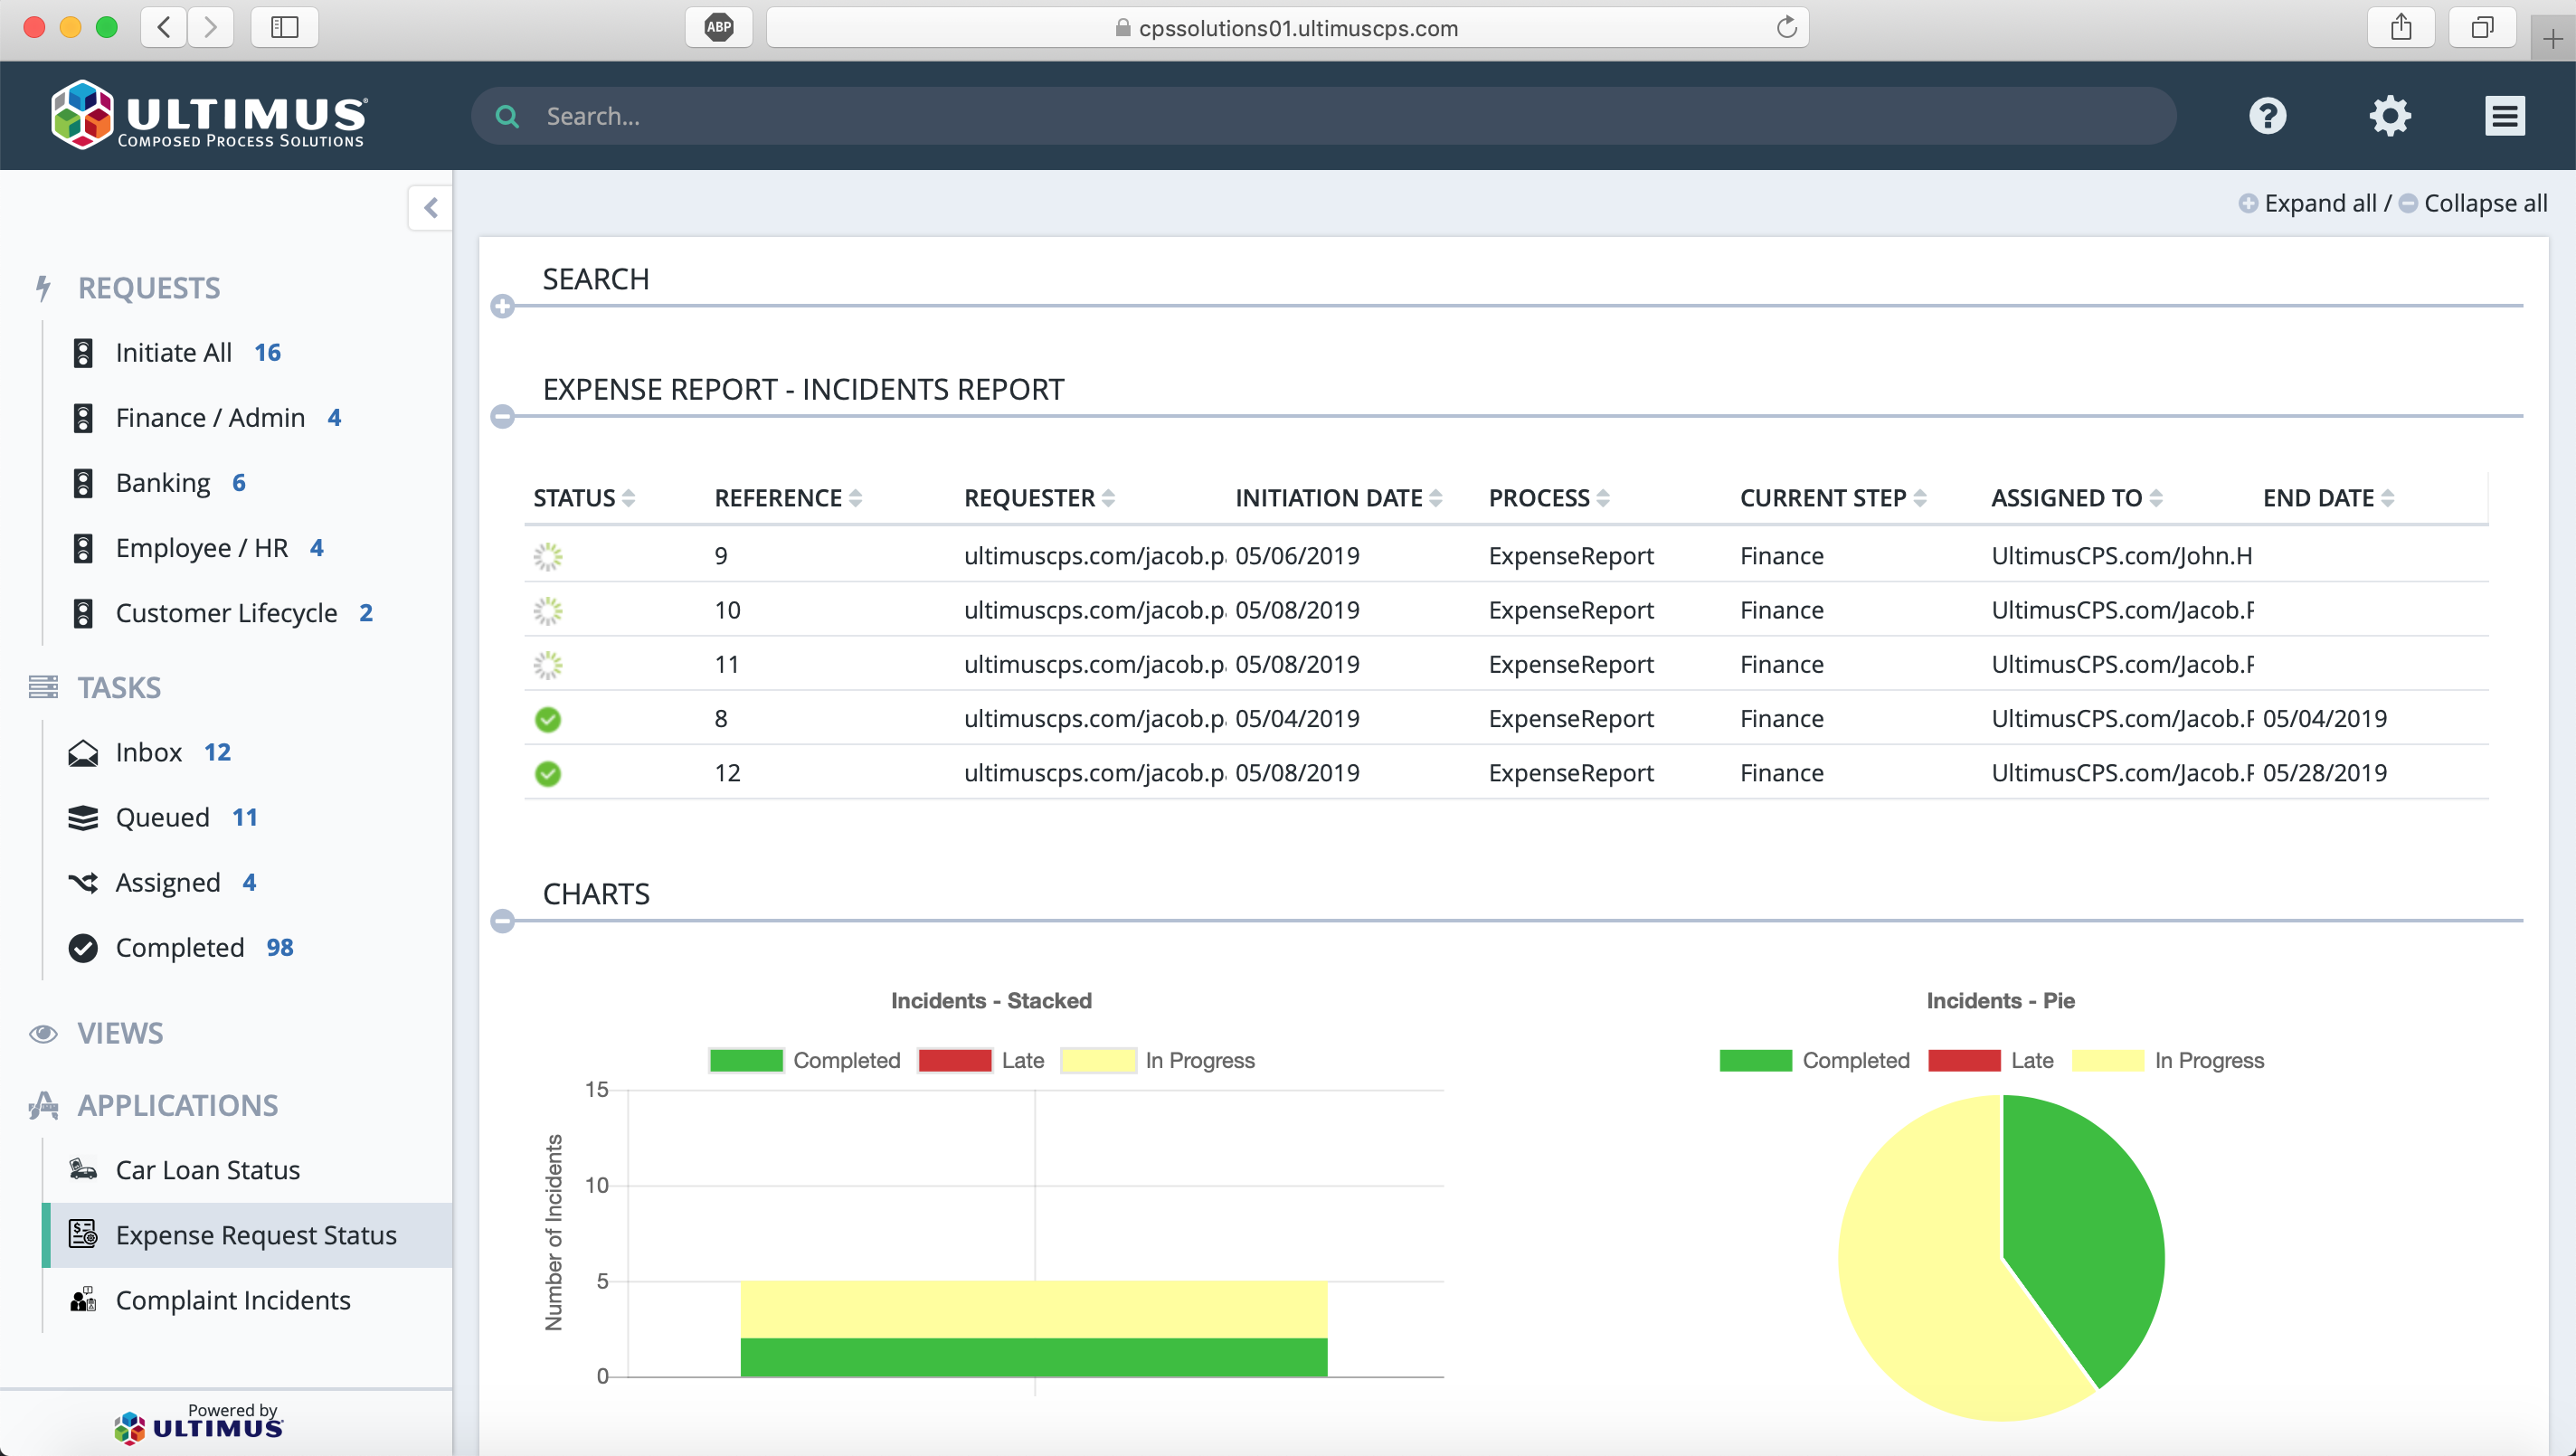Click the settings gear icon top right
The image size is (2576, 1456).
pos(2389,115)
